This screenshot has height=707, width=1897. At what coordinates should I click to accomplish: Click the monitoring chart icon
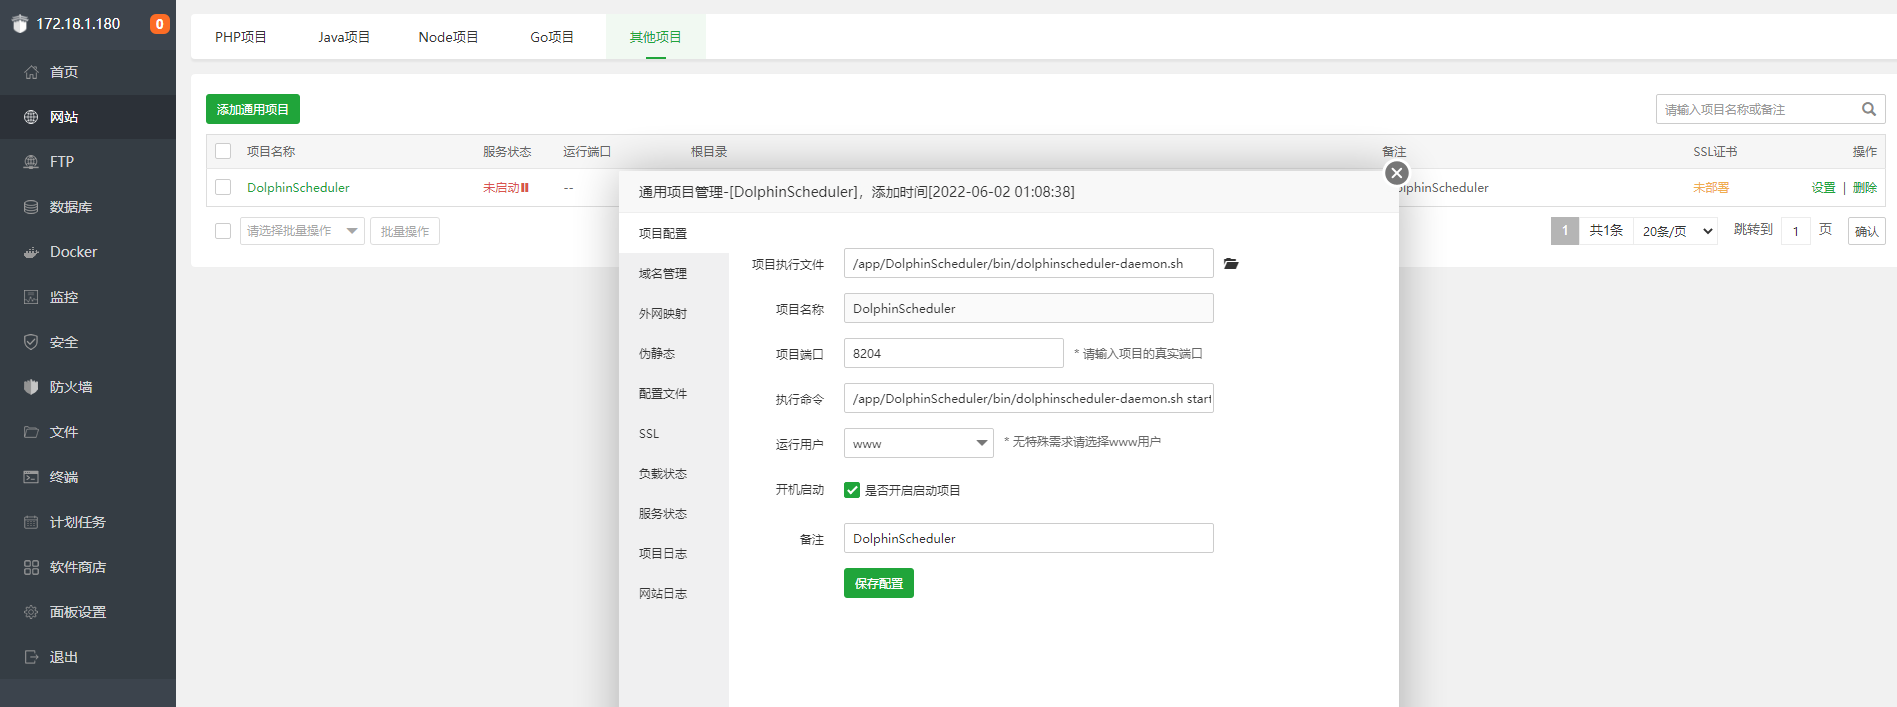31,297
